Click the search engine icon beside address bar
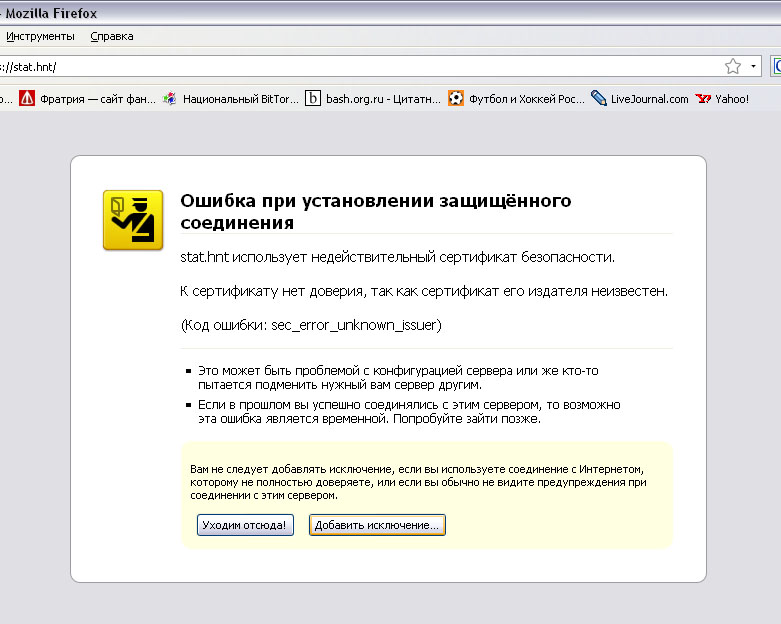The width and height of the screenshot is (781, 624). point(777,67)
